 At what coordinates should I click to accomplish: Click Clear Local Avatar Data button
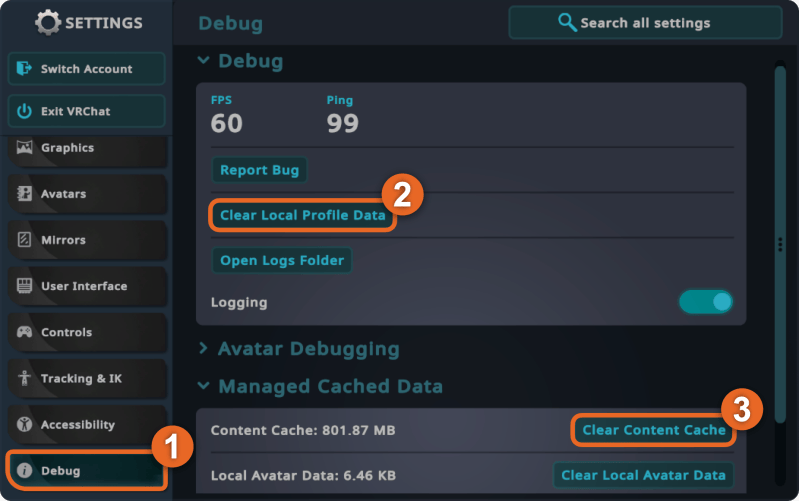coord(643,475)
